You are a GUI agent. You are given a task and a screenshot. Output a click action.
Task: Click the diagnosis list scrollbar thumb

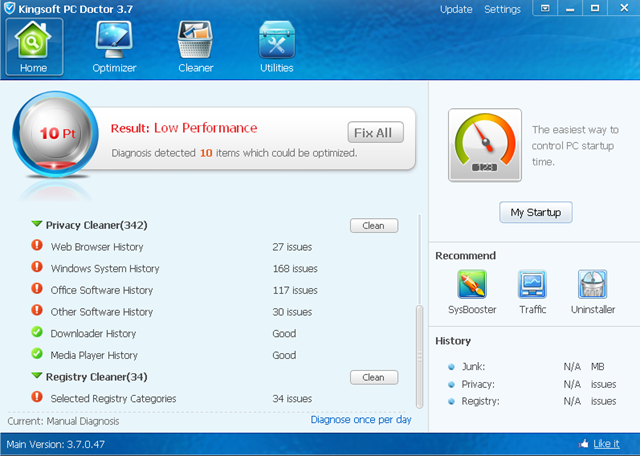(419, 356)
